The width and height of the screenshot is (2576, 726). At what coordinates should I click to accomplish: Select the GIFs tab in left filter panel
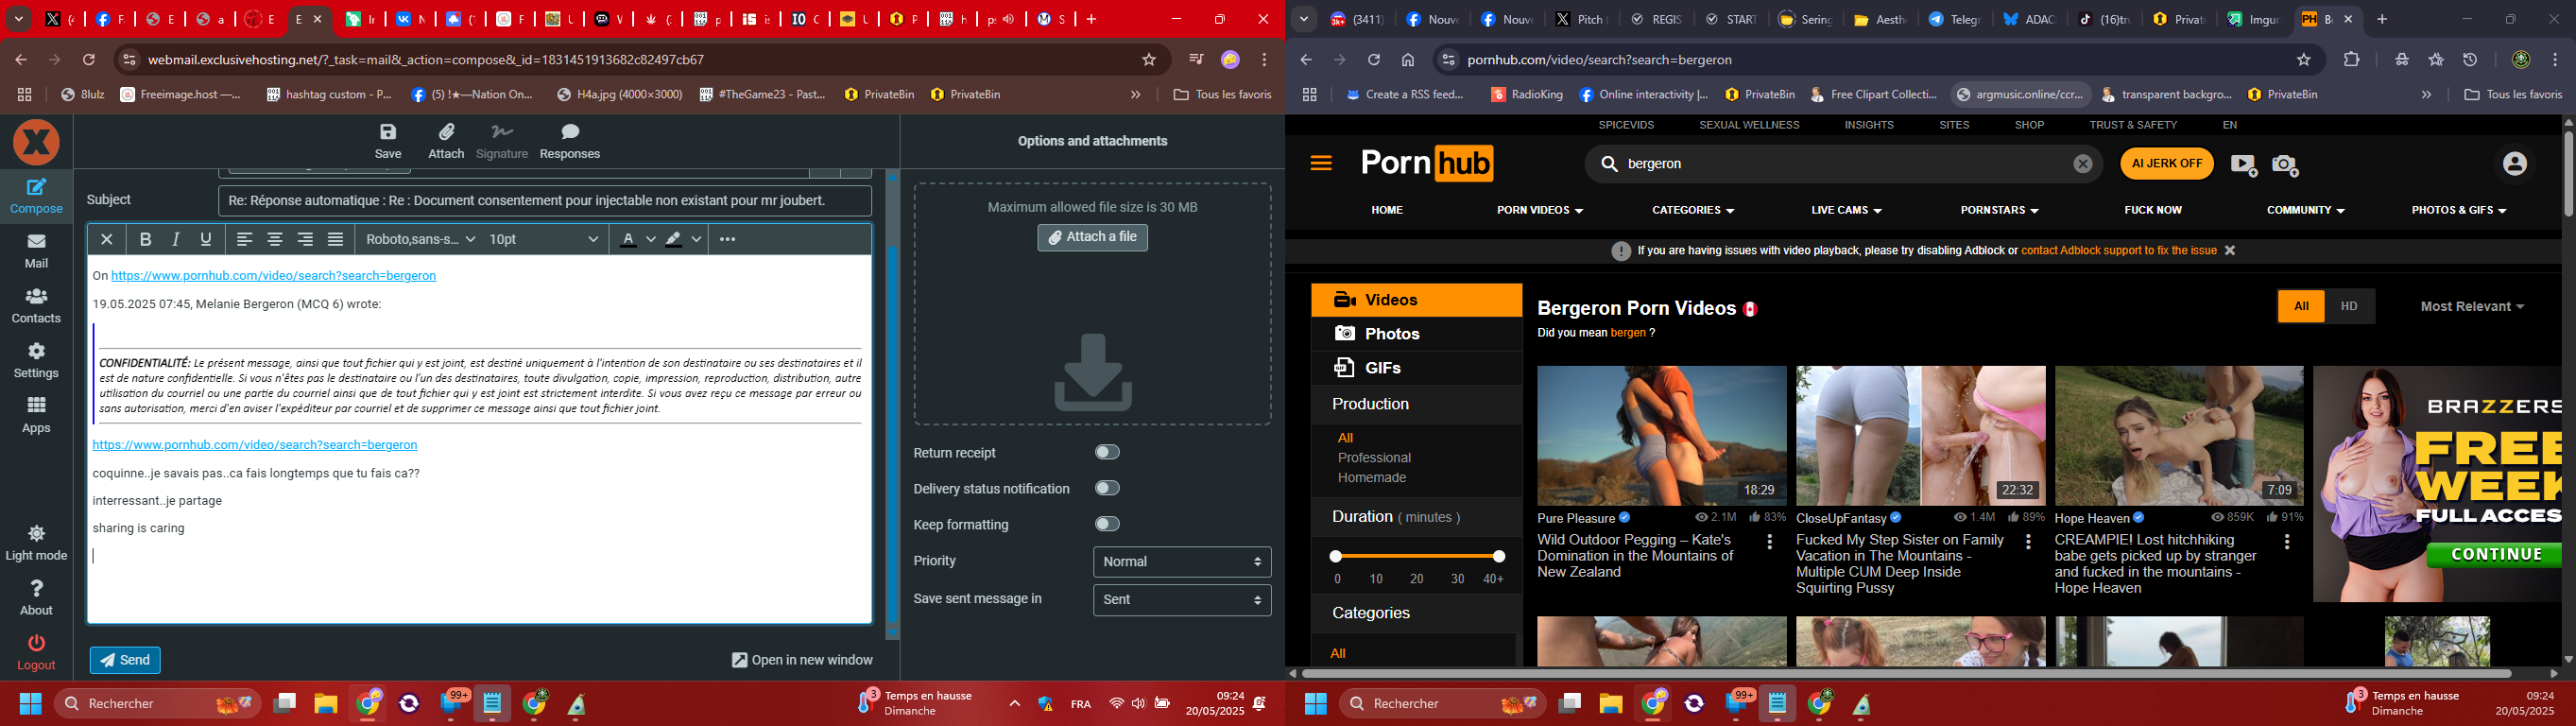point(1416,368)
